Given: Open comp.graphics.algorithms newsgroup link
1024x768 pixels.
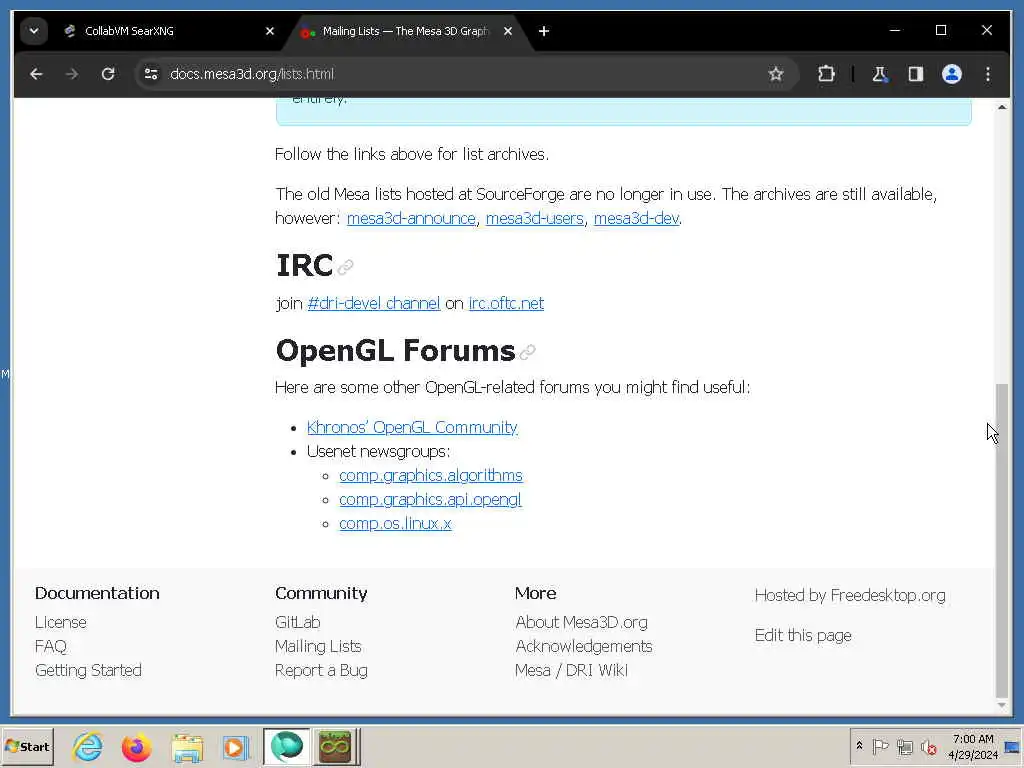Looking at the screenshot, I should [430, 475].
